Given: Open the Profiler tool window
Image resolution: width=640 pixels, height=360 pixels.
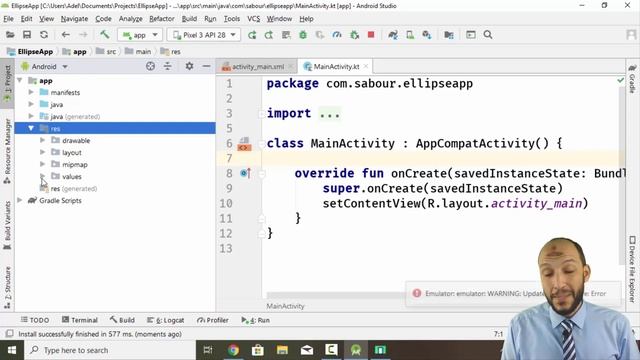Looking at the screenshot, I should coord(213,320).
